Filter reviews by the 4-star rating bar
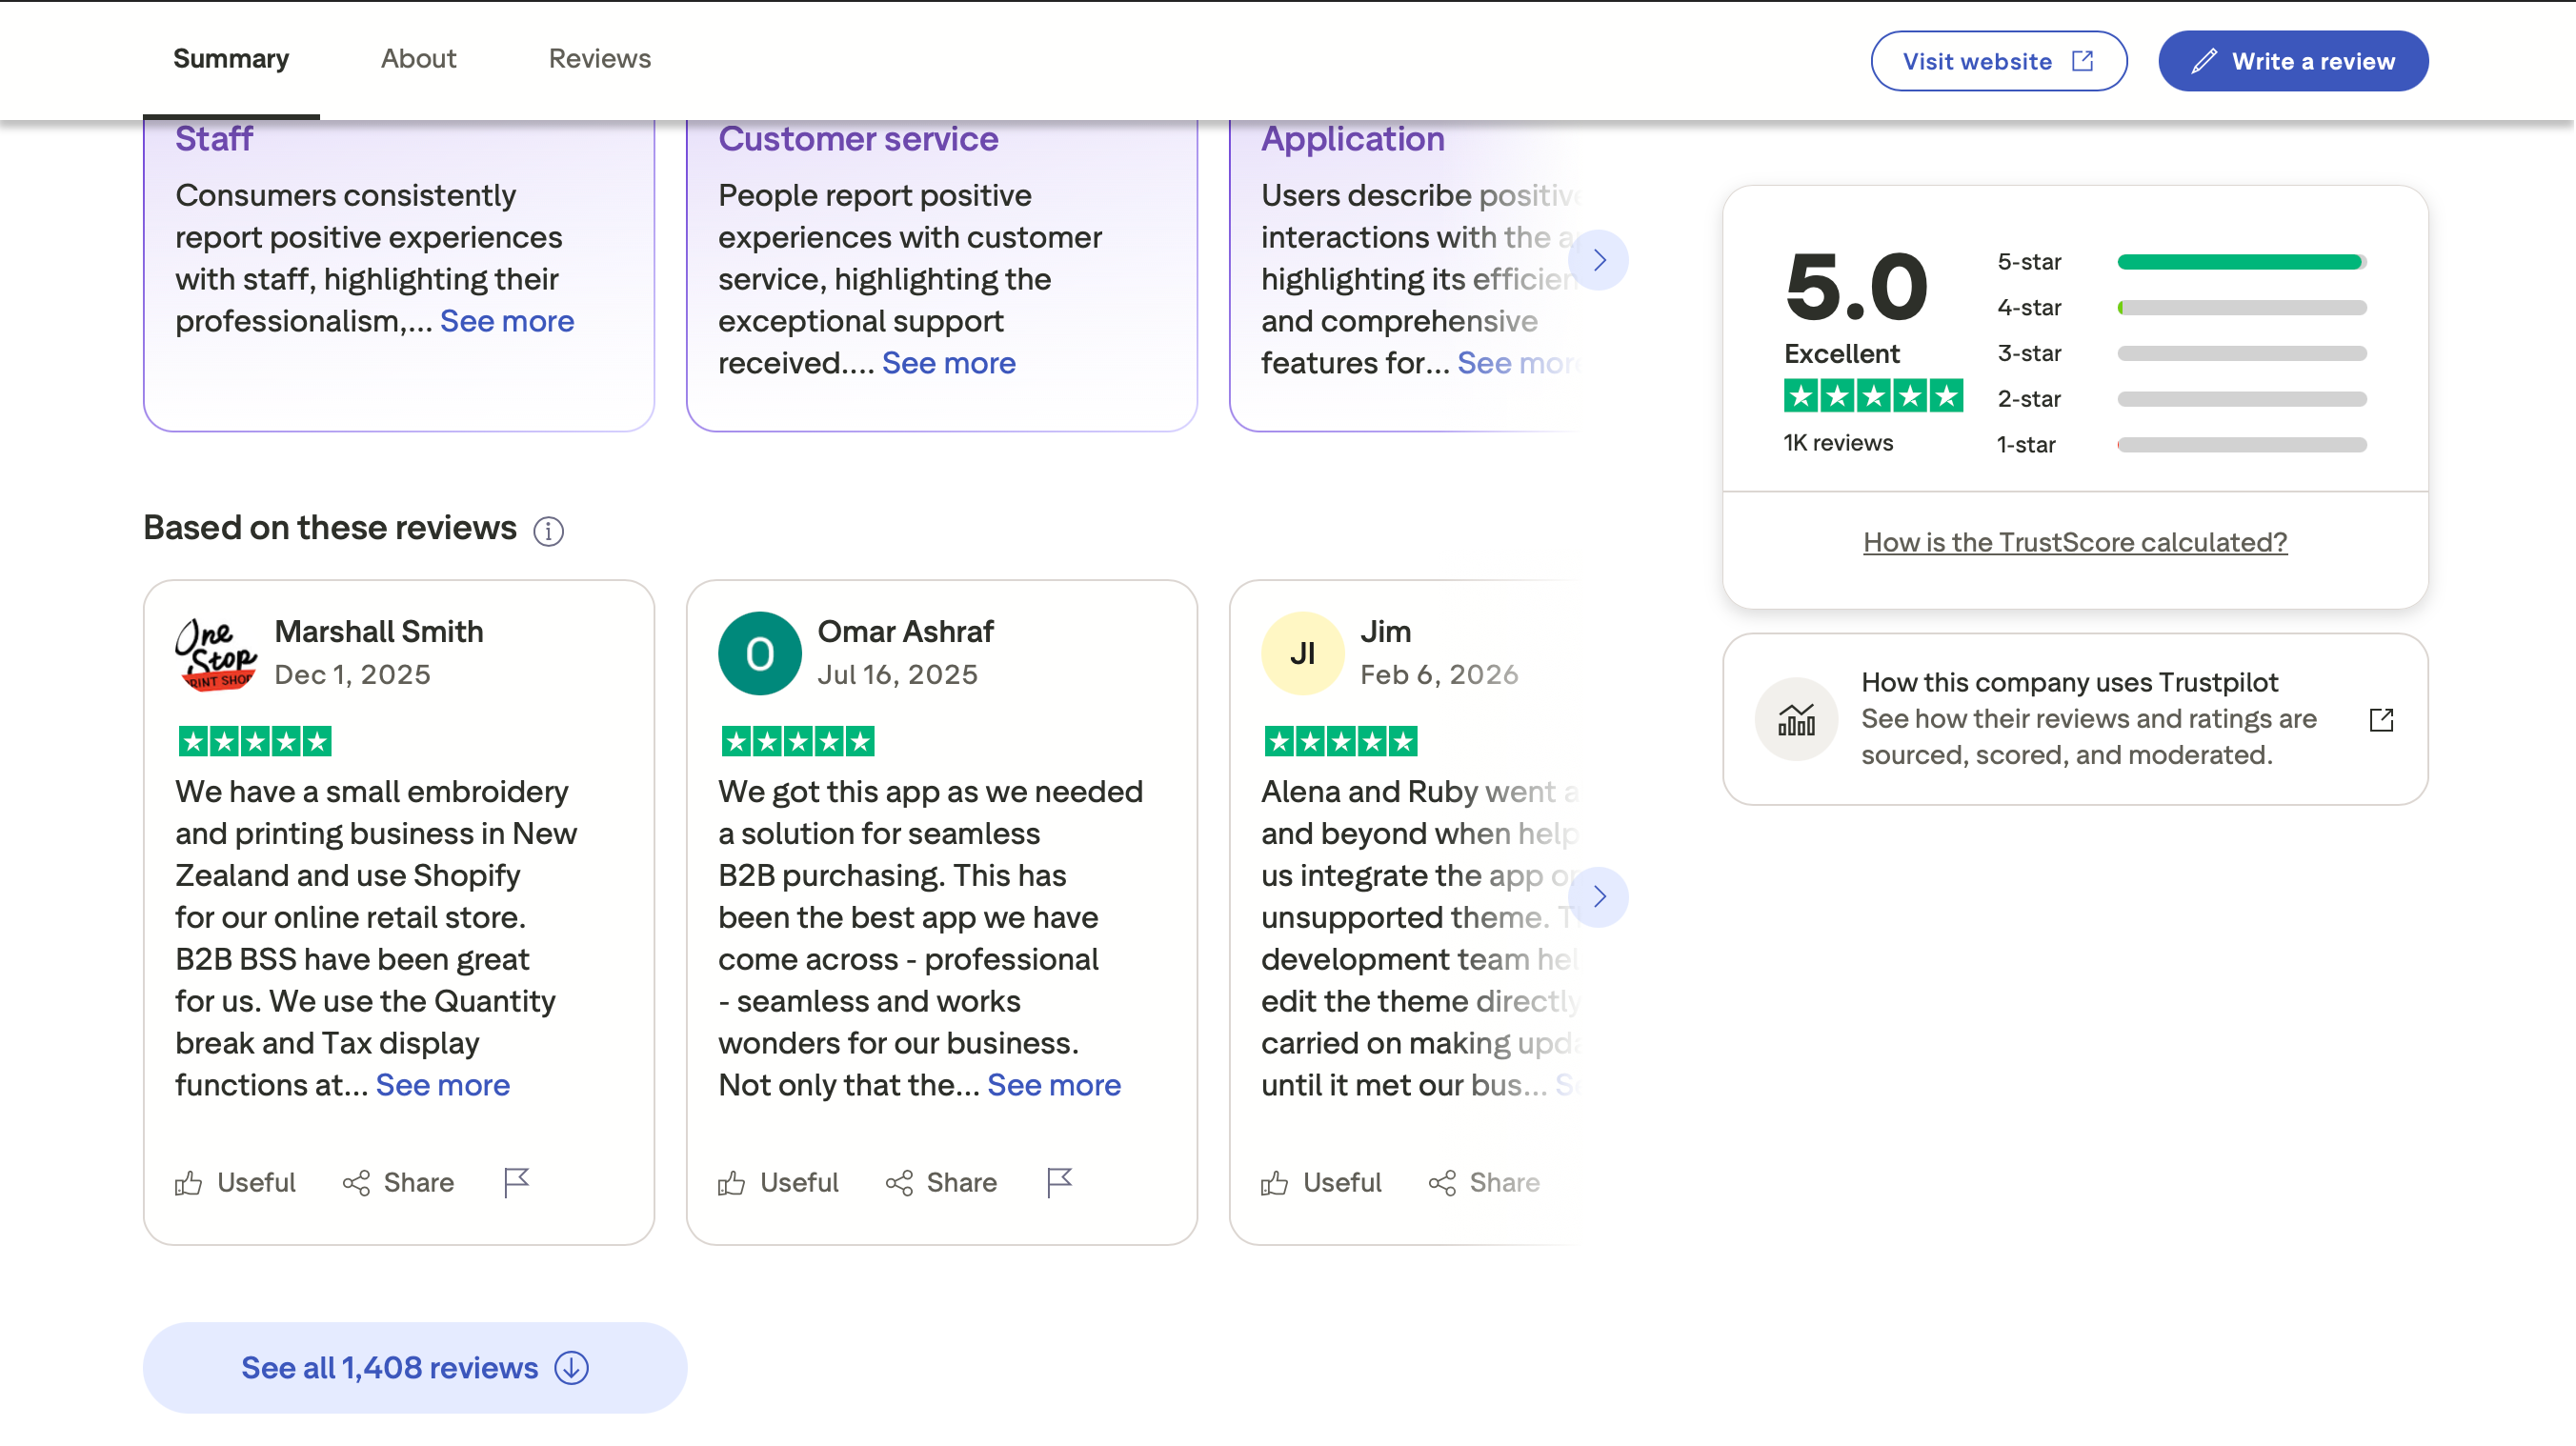The image size is (2576, 1446). click(x=2241, y=308)
